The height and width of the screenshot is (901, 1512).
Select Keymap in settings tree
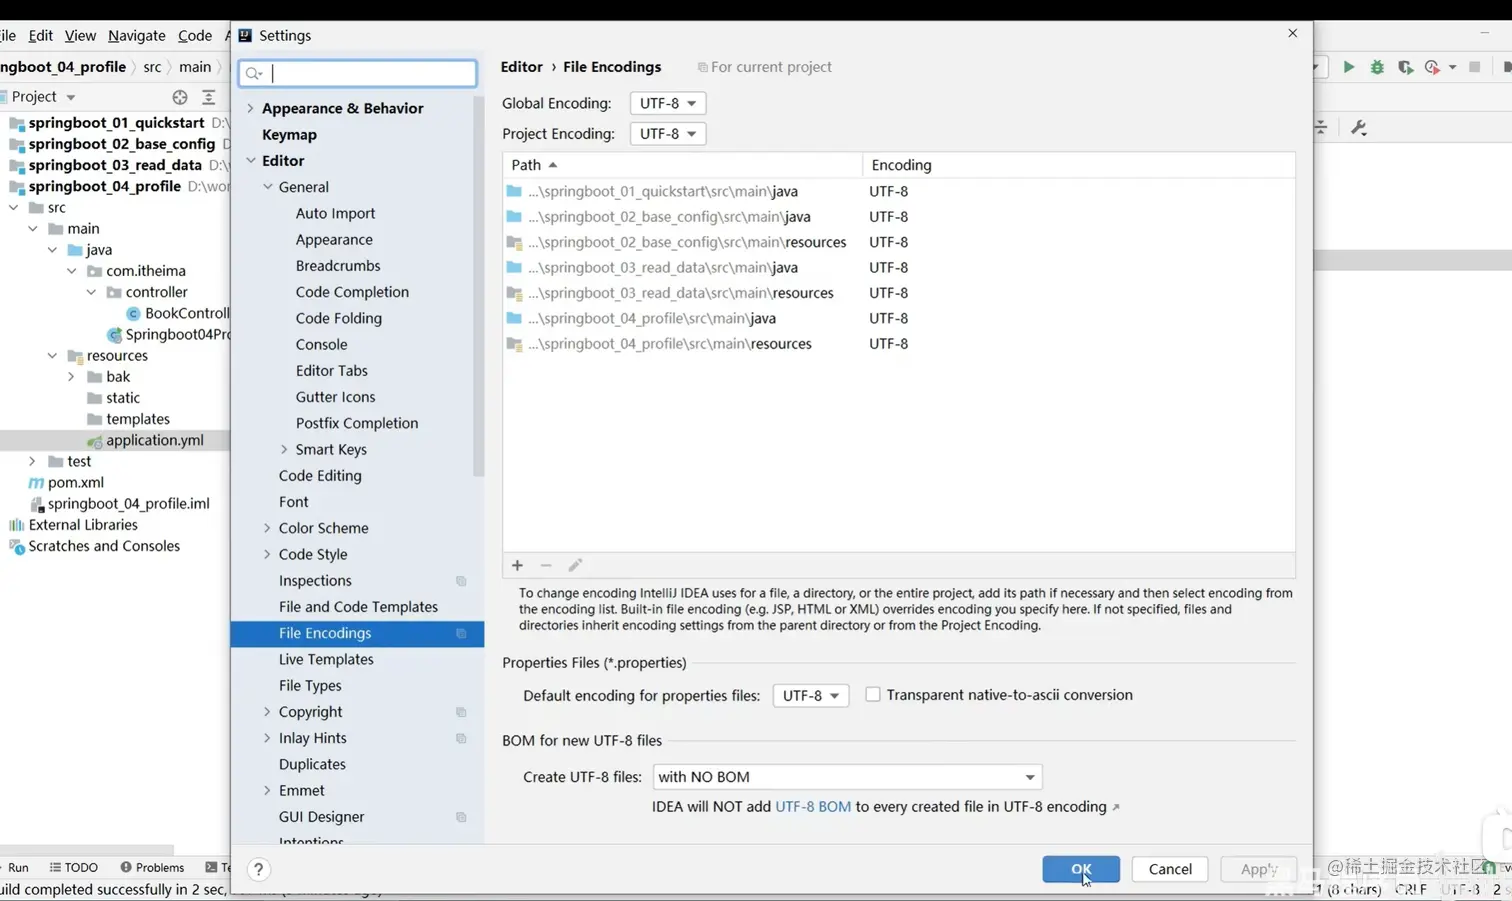(x=289, y=134)
